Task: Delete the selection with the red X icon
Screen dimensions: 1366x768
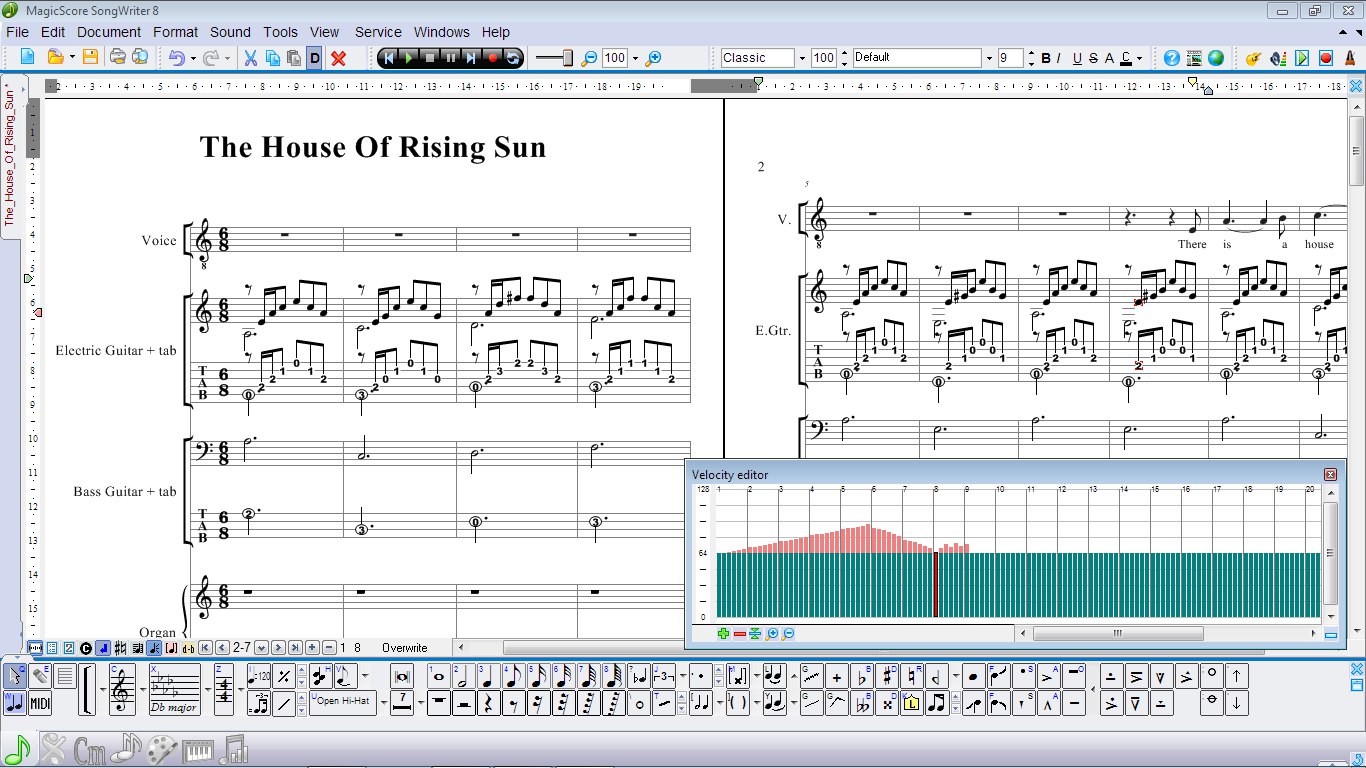Action: [x=338, y=58]
